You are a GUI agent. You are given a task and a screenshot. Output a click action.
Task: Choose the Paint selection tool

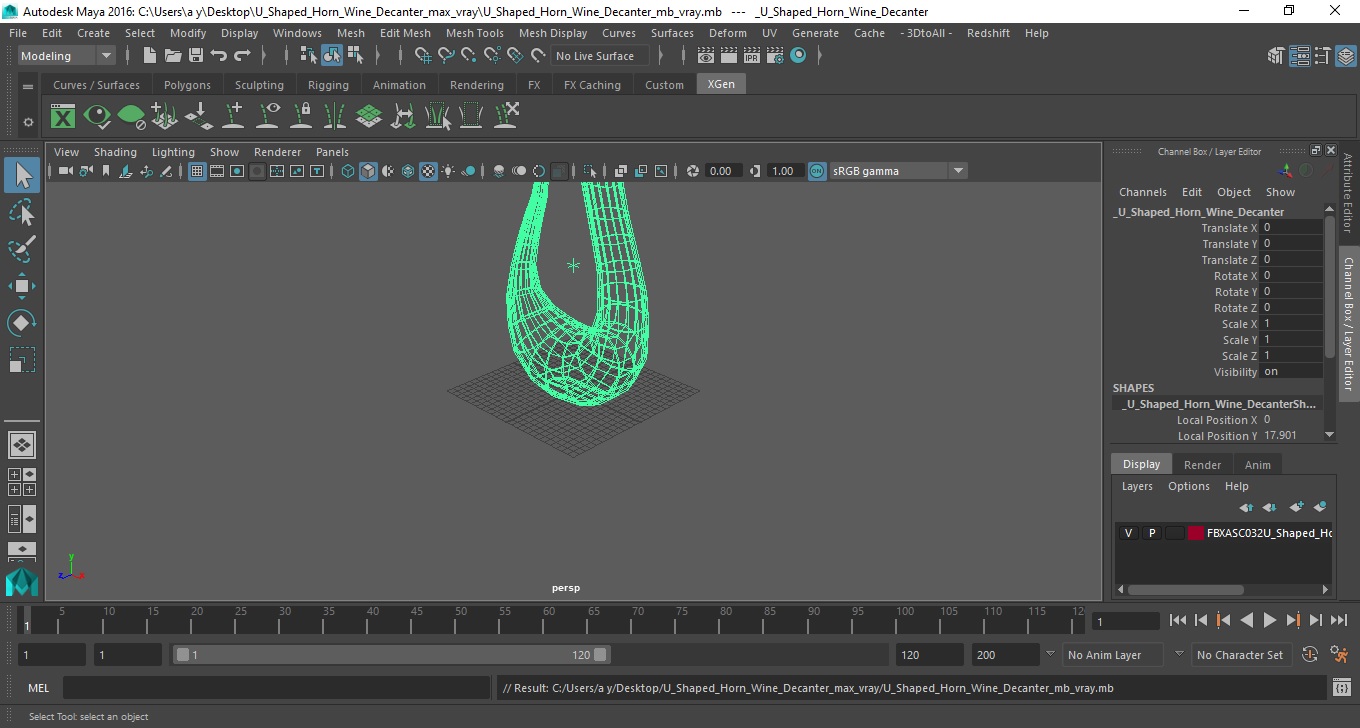(22, 248)
